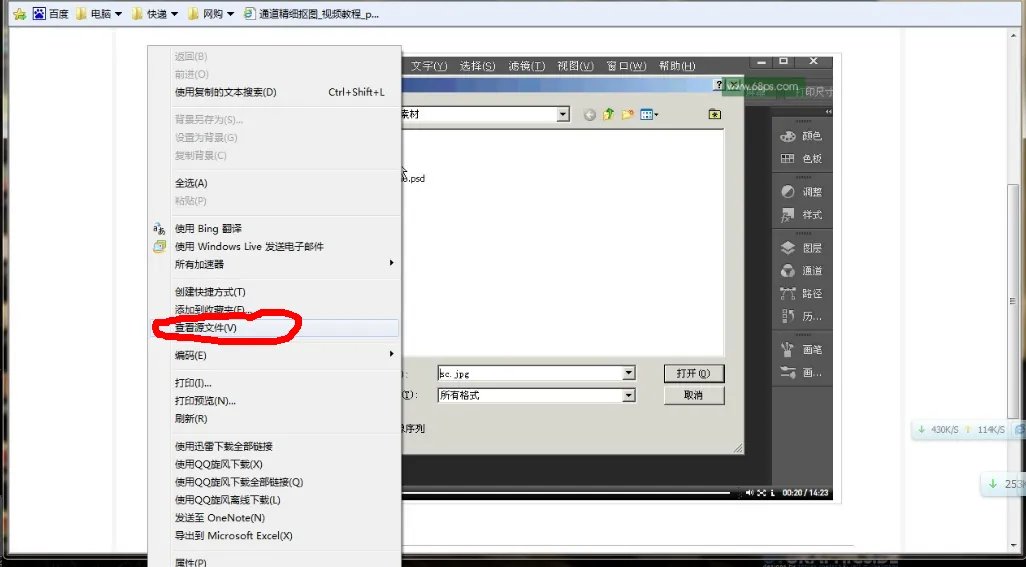Open the 样式 styles panel
Screen dimensions: 1026x567
tap(802, 215)
